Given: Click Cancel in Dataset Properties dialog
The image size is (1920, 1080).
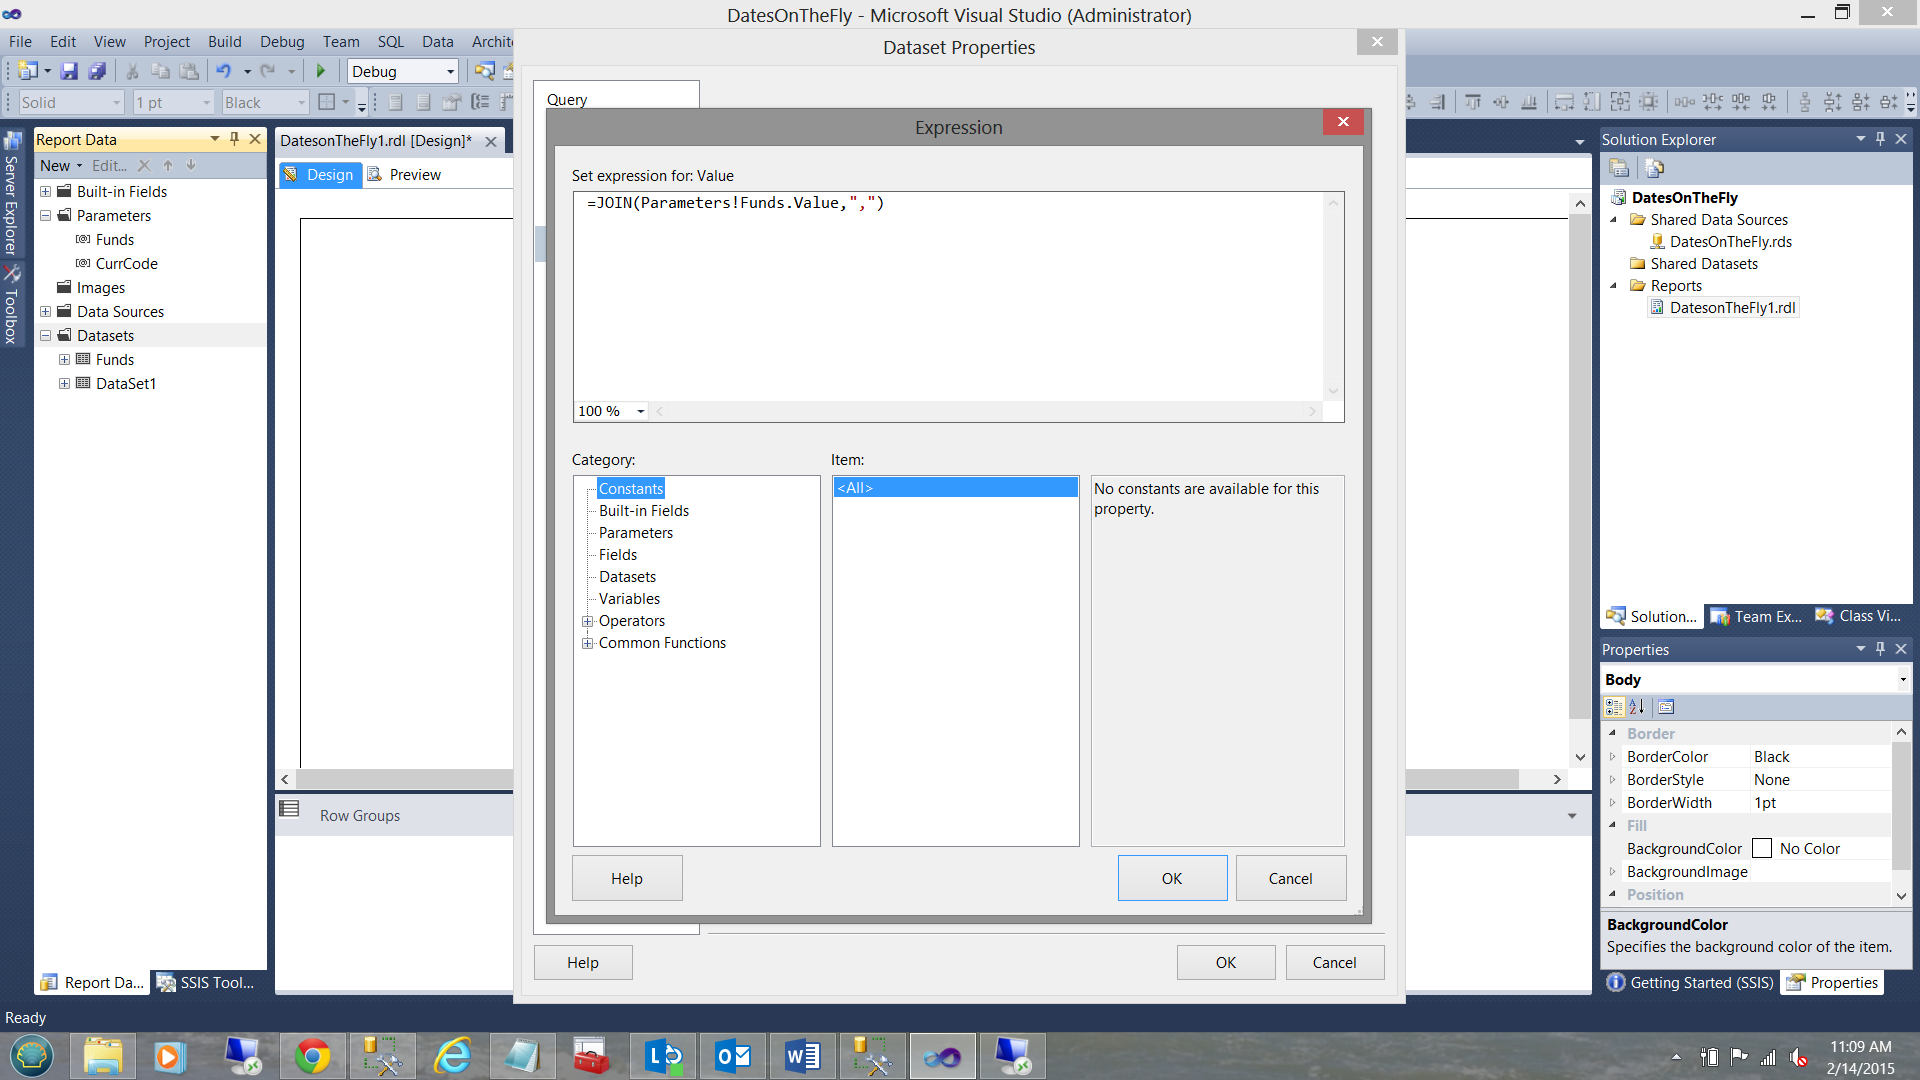Looking at the screenshot, I should coord(1334,962).
